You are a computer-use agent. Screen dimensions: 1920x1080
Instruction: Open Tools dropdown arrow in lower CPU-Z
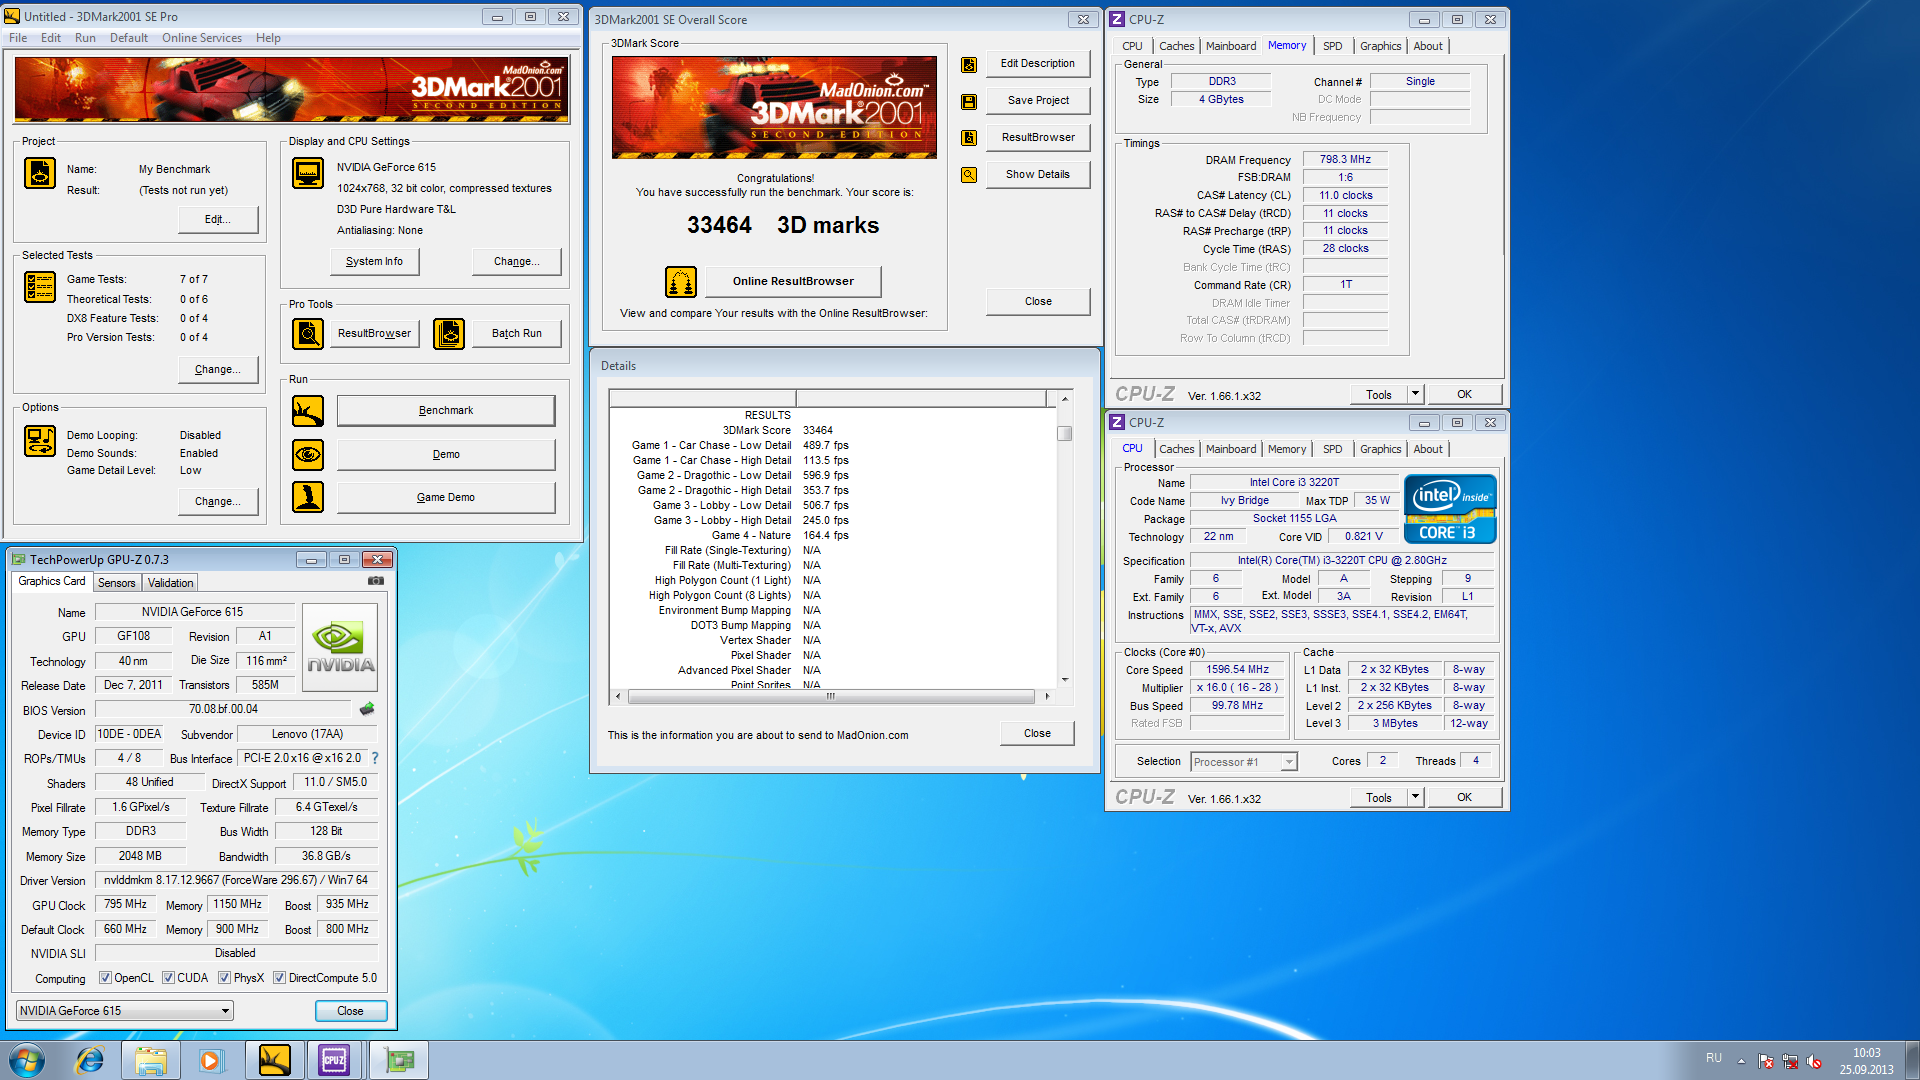point(1415,797)
